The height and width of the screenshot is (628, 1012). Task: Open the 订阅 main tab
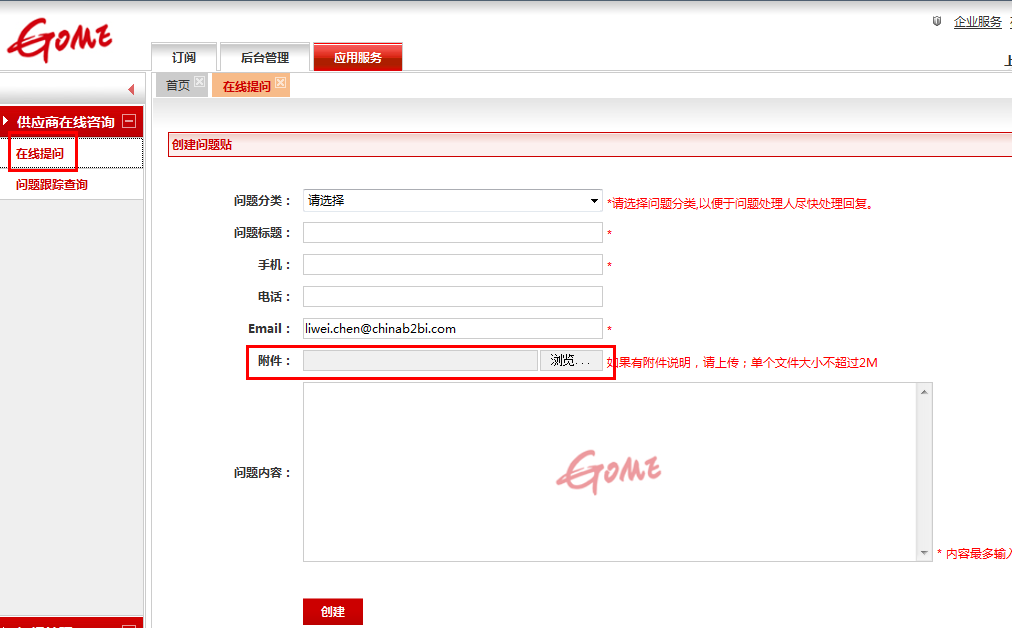(x=184, y=58)
